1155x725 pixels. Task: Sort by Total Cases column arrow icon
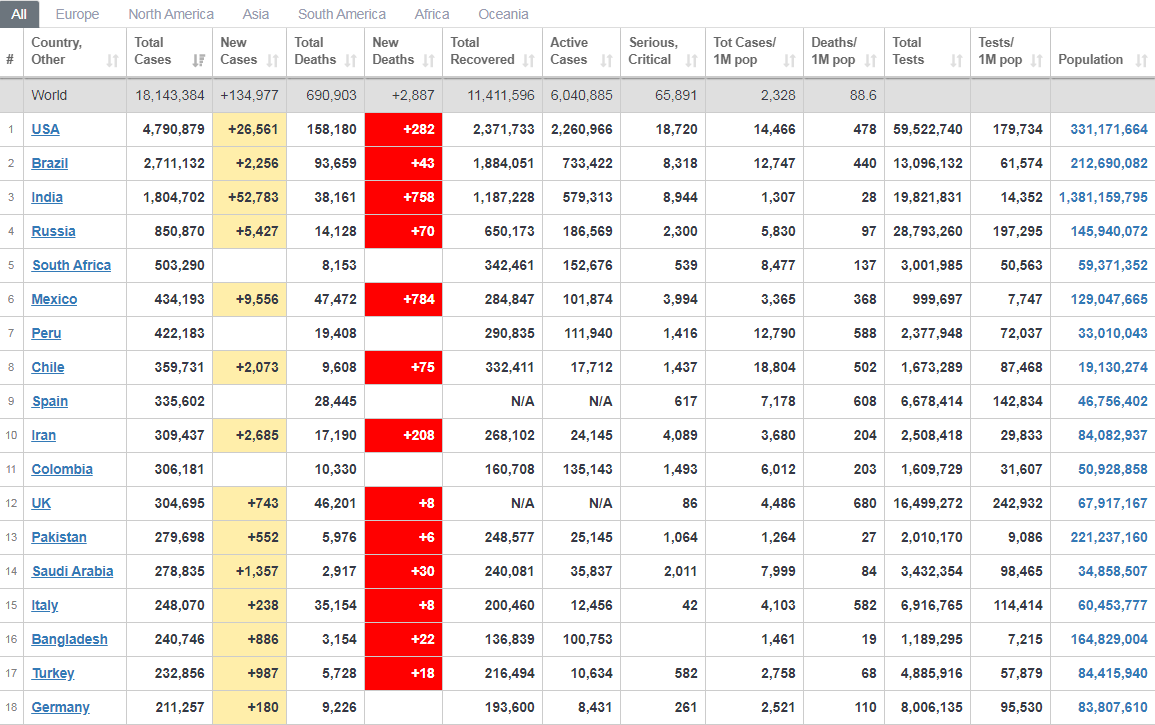(198, 60)
